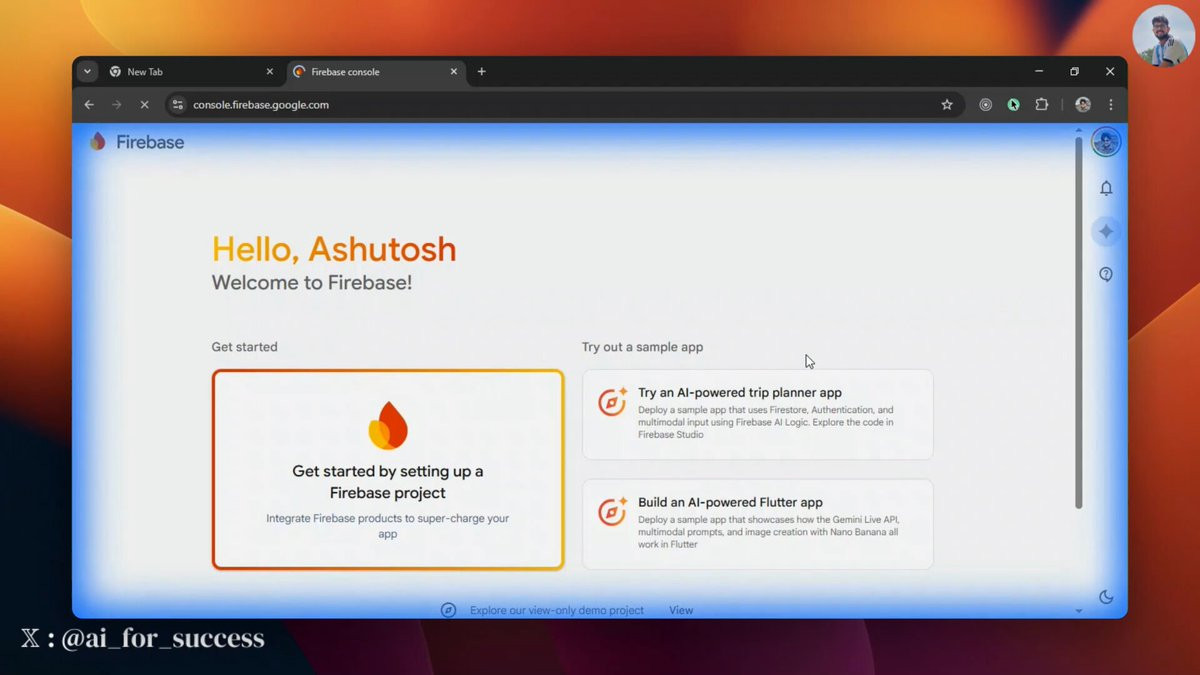Image resolution: width=1200 pixels, height=675 pixels.
Task: Close the New Tab tab
Action: (x=269, y=71)
